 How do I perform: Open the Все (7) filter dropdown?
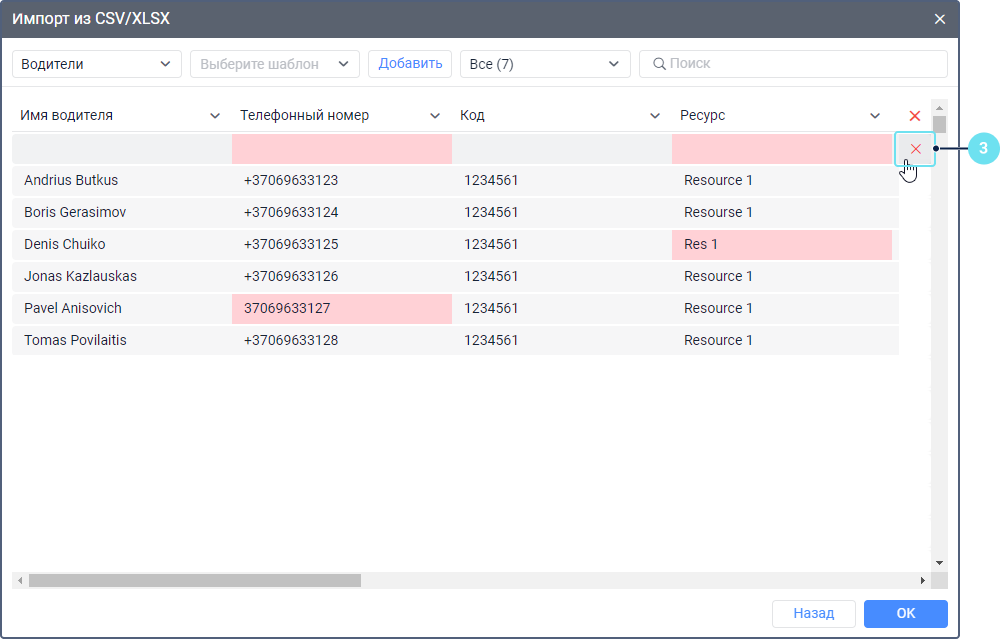545,64
